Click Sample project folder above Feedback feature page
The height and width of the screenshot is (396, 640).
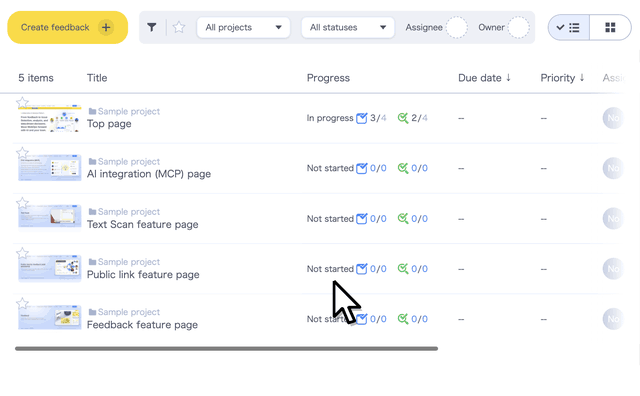pyautogui.click(x=124, y=312)
